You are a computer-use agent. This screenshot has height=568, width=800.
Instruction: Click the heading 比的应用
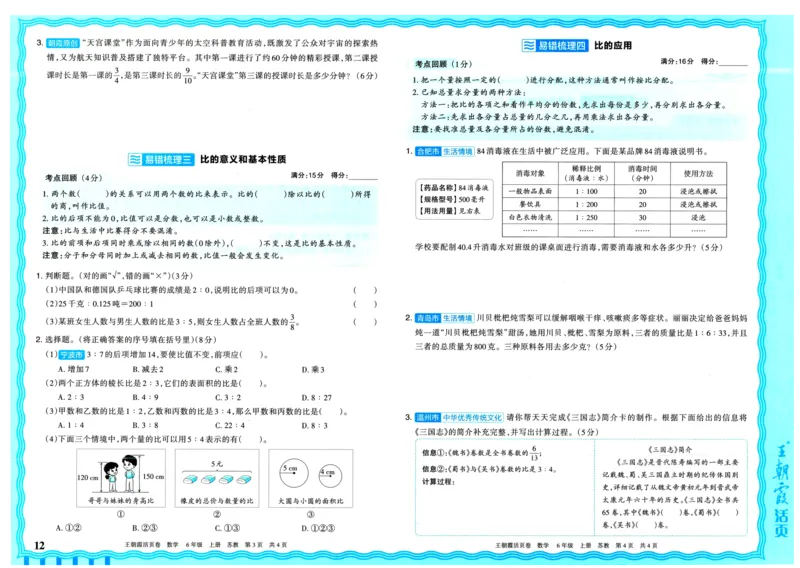coord(613,45)
